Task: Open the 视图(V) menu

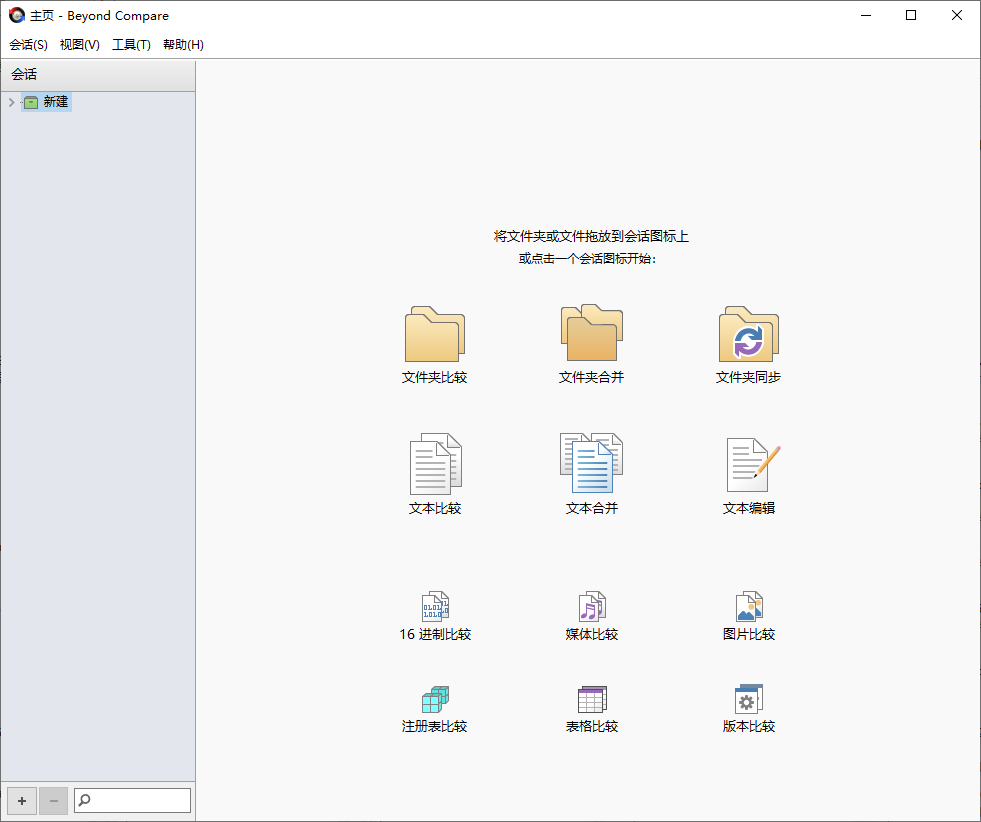Action: (79, 44)
